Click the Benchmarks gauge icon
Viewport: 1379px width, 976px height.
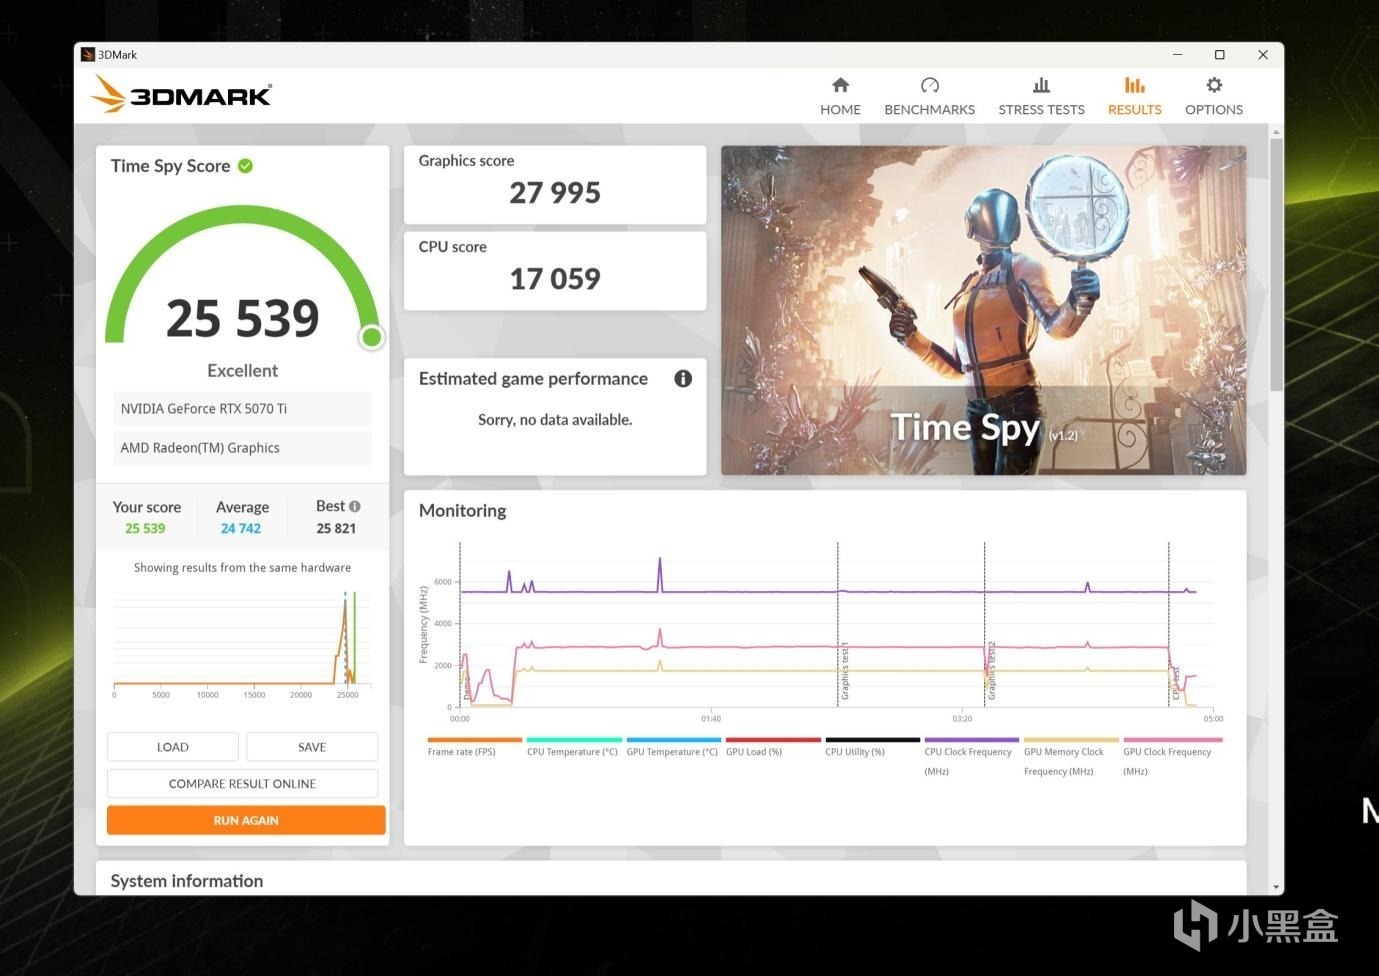tap(930, 85)
